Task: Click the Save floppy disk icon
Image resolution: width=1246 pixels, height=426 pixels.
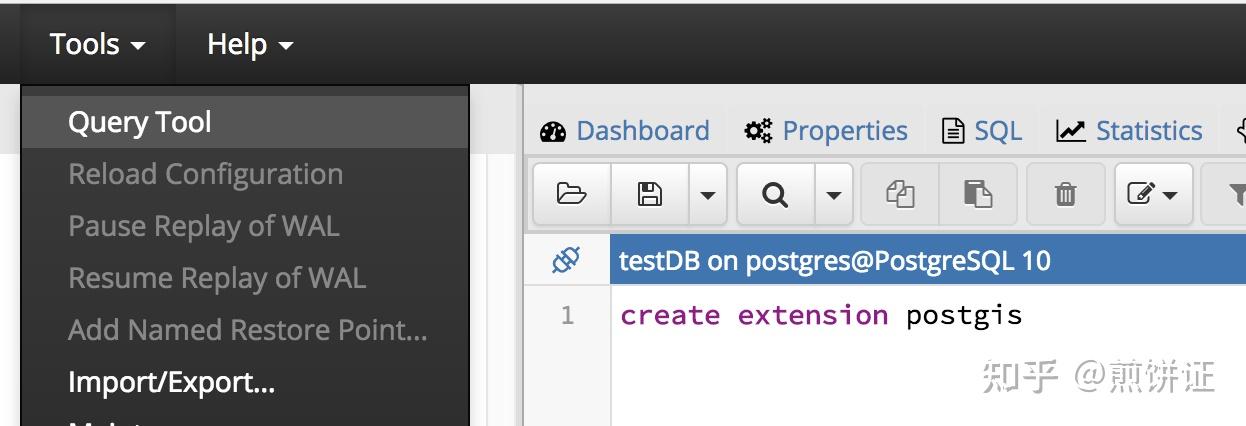Action: tap(650, 194)
